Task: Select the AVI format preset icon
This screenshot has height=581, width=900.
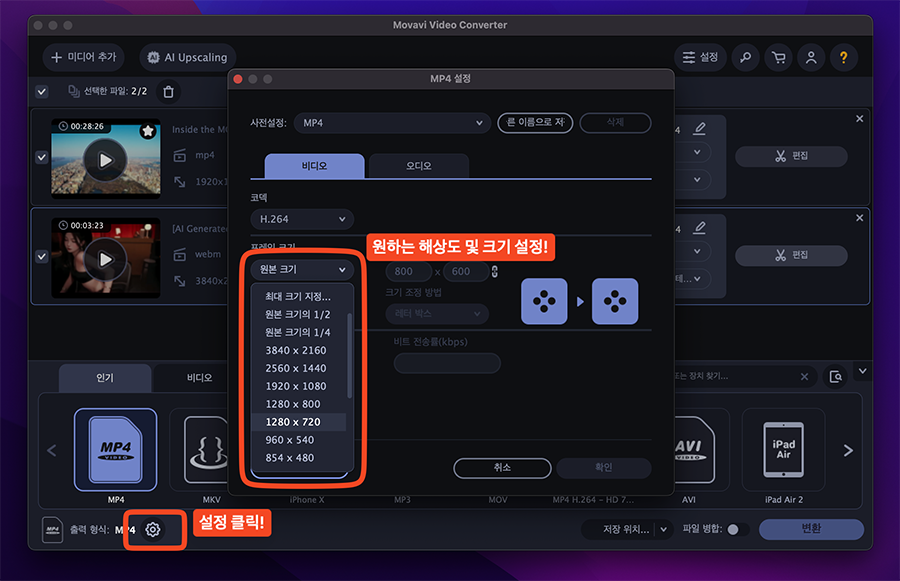Action: 693,450
